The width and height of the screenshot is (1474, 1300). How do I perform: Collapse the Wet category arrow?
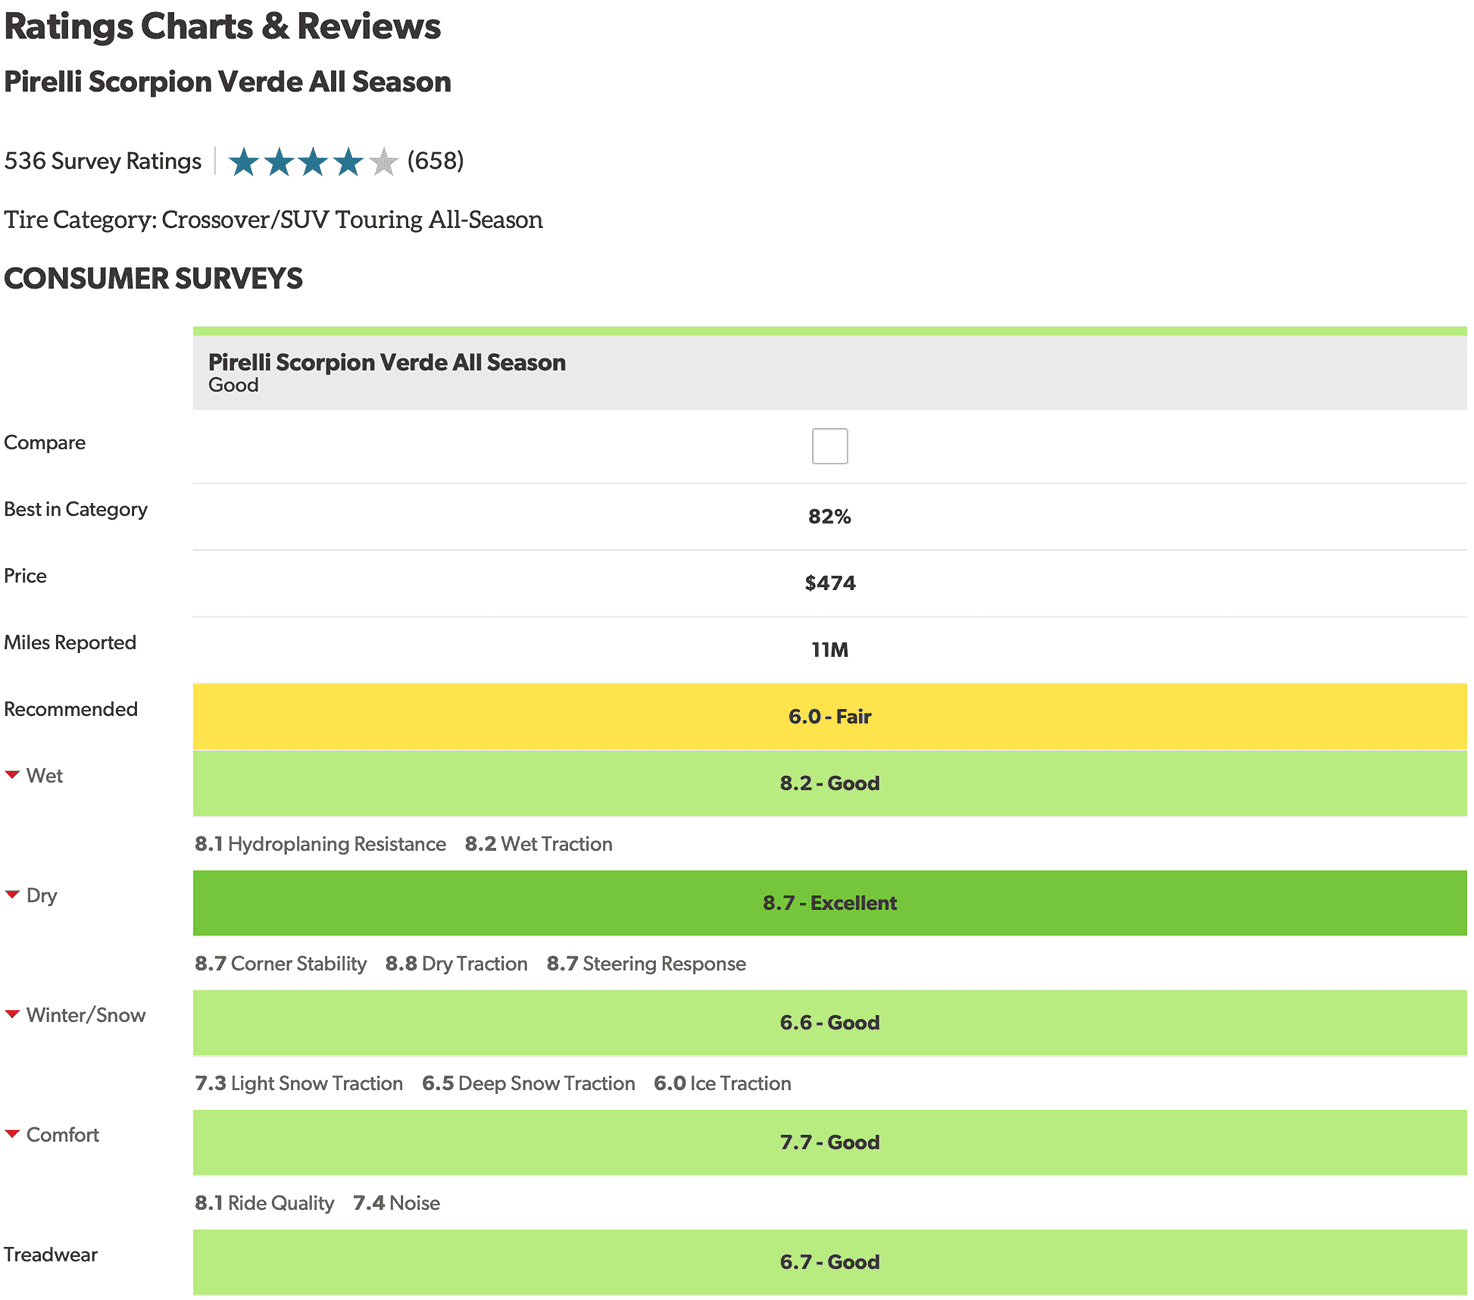pyautogui.click(x=12, y=776)
